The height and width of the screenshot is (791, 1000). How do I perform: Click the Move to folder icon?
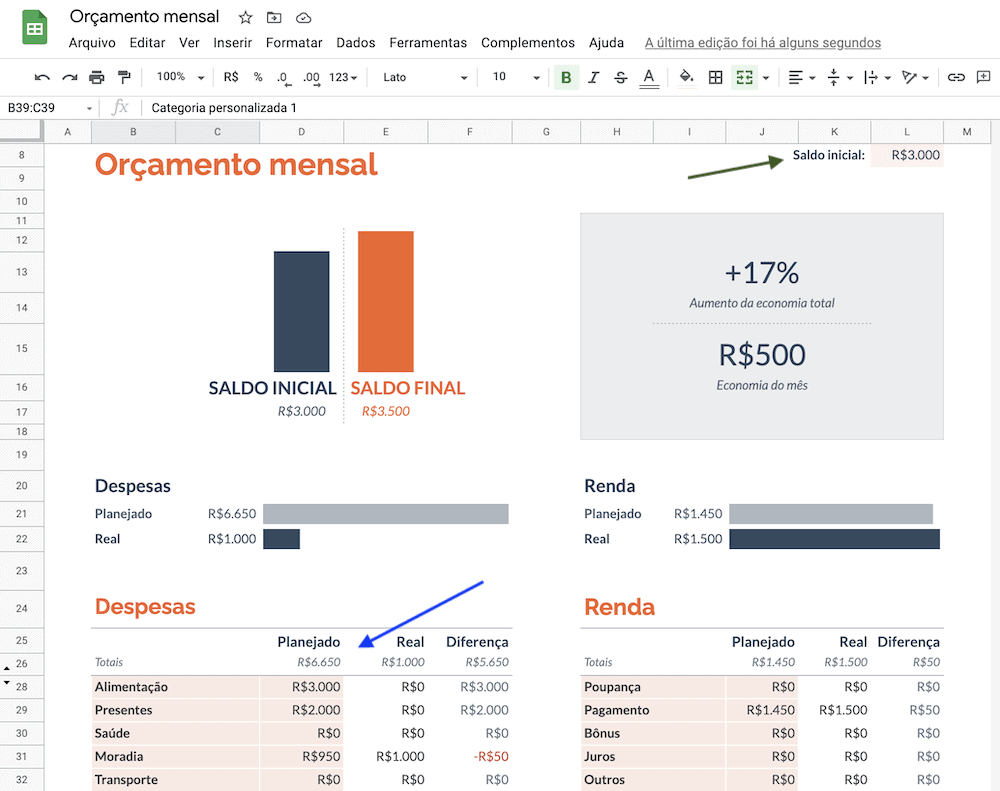pyautogui.click(x=274, y=18)
